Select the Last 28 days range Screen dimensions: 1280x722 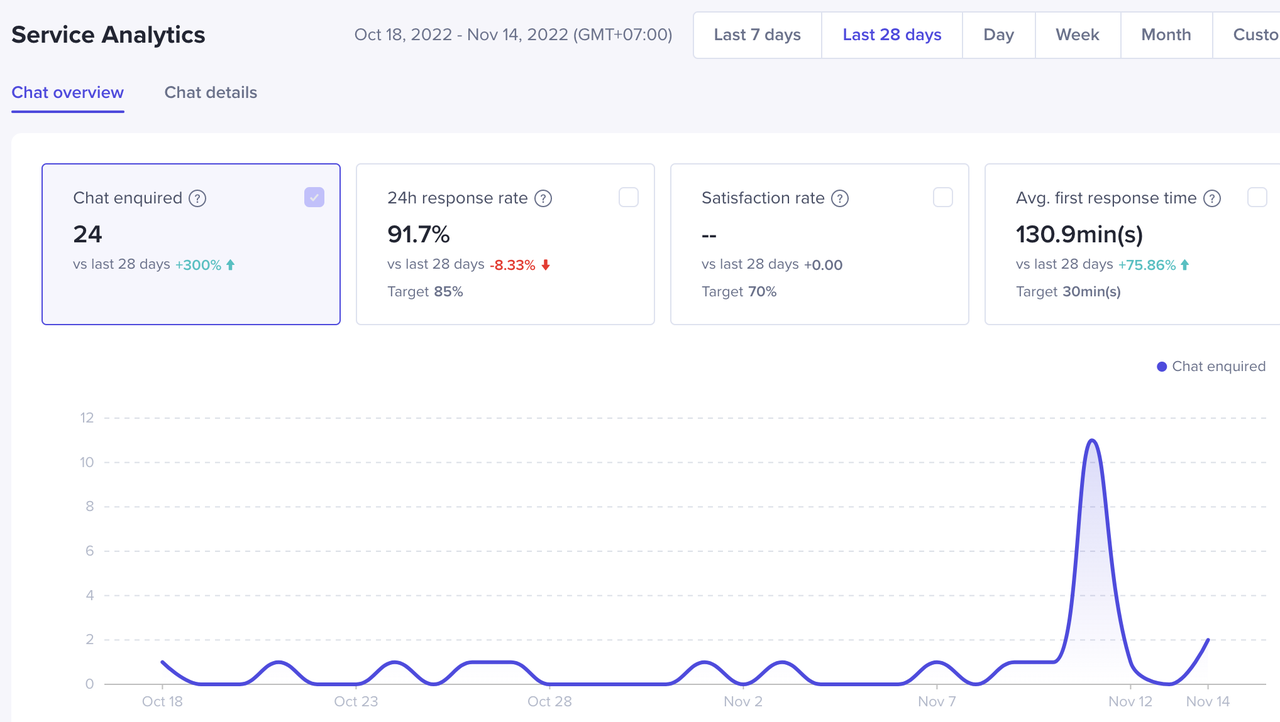(892, 35)
